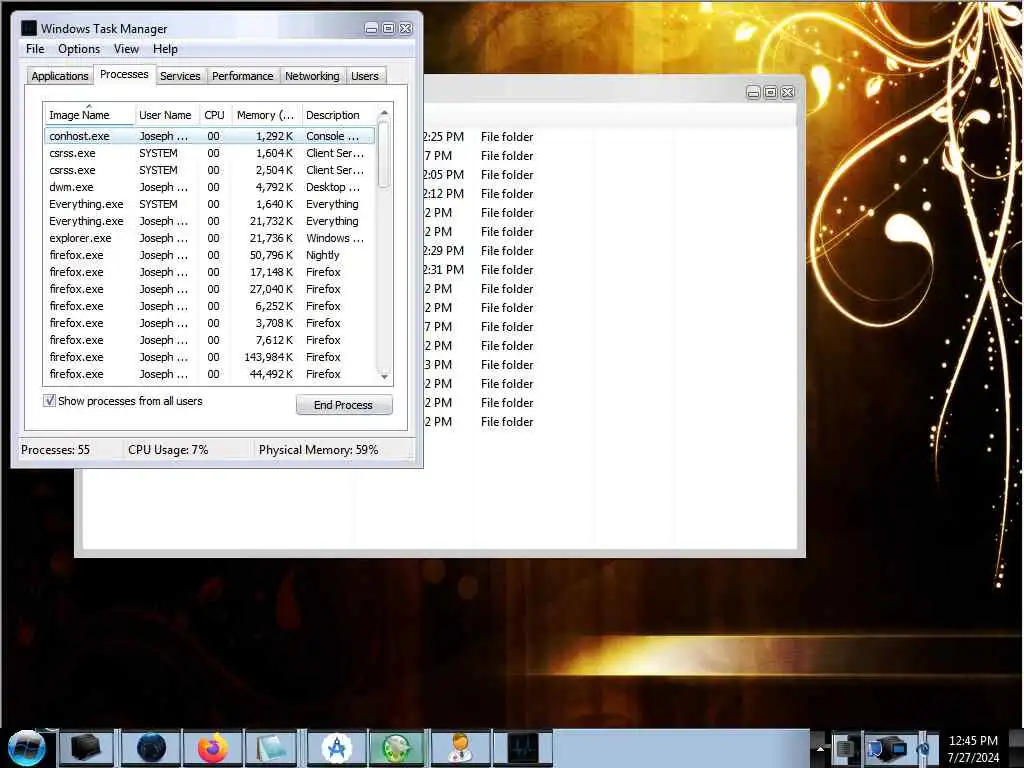Click process list scroll down arrow

384,376
